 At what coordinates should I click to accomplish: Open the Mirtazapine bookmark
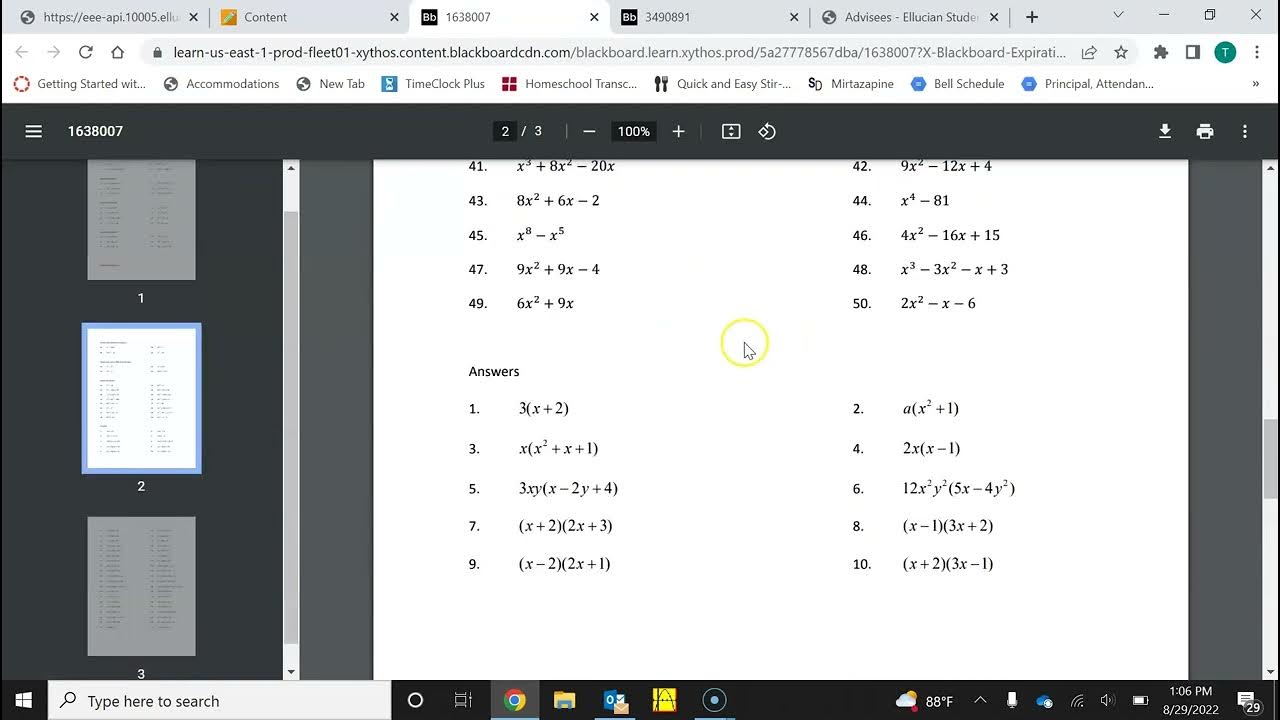[851, 84]
